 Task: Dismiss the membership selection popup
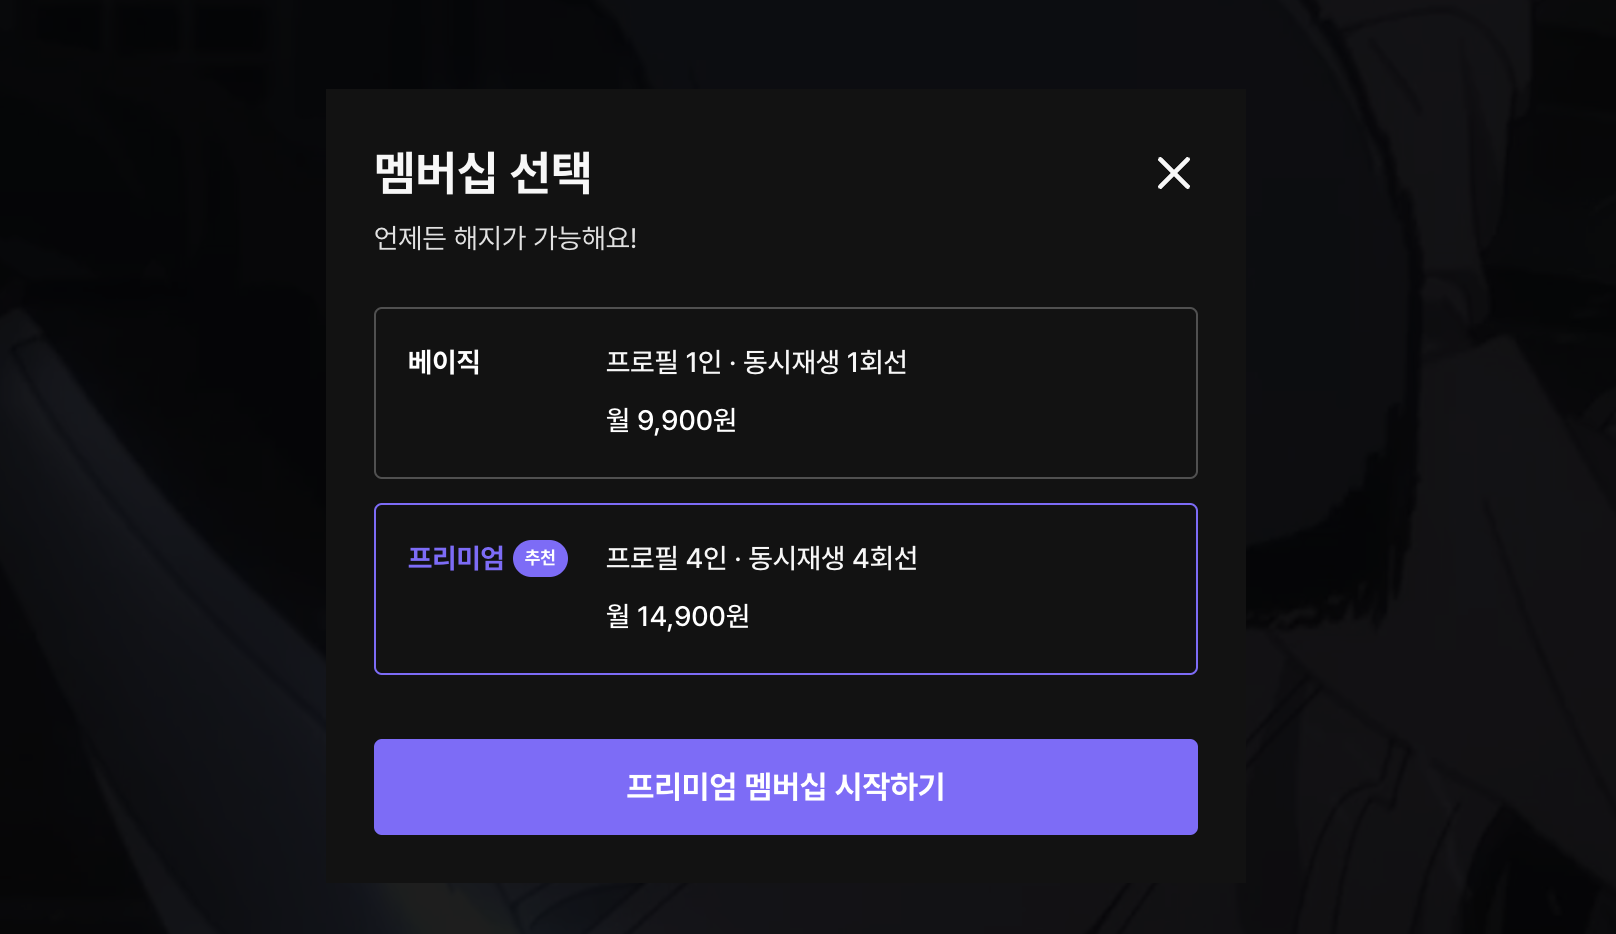(x=1174, y=172)
